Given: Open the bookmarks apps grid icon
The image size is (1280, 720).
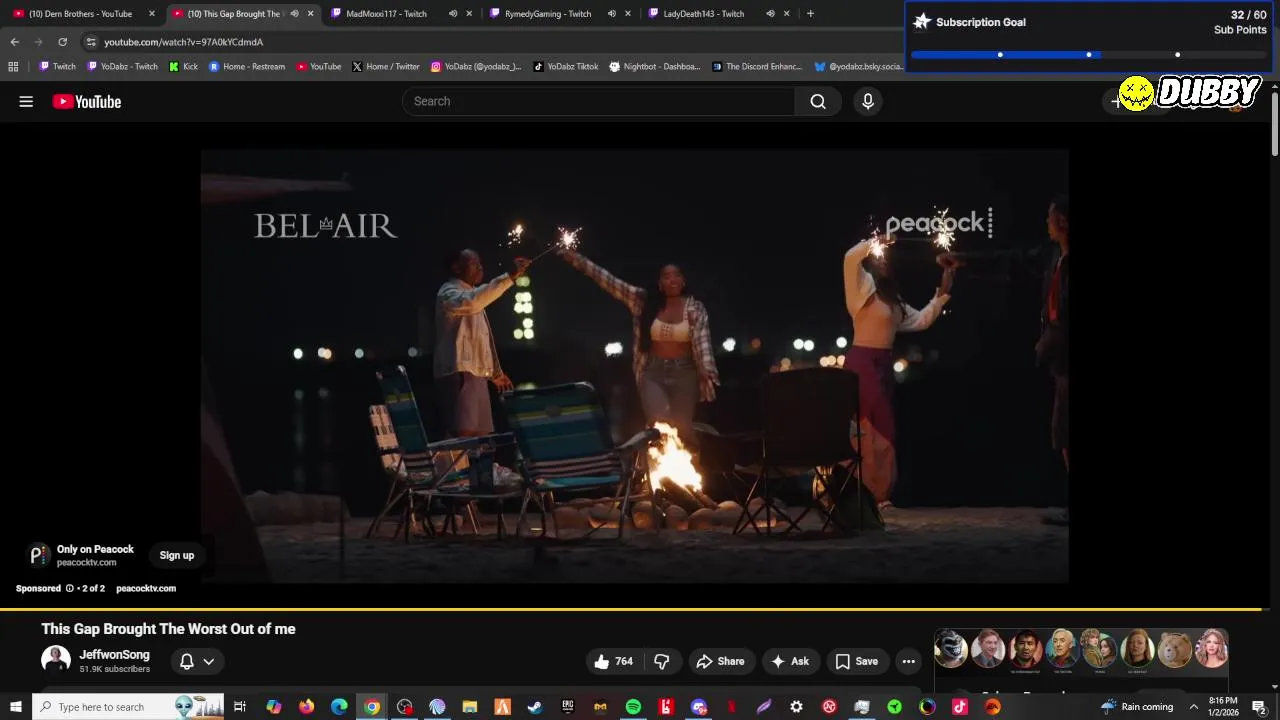Looking at the screenshot, I should point(13,67).
